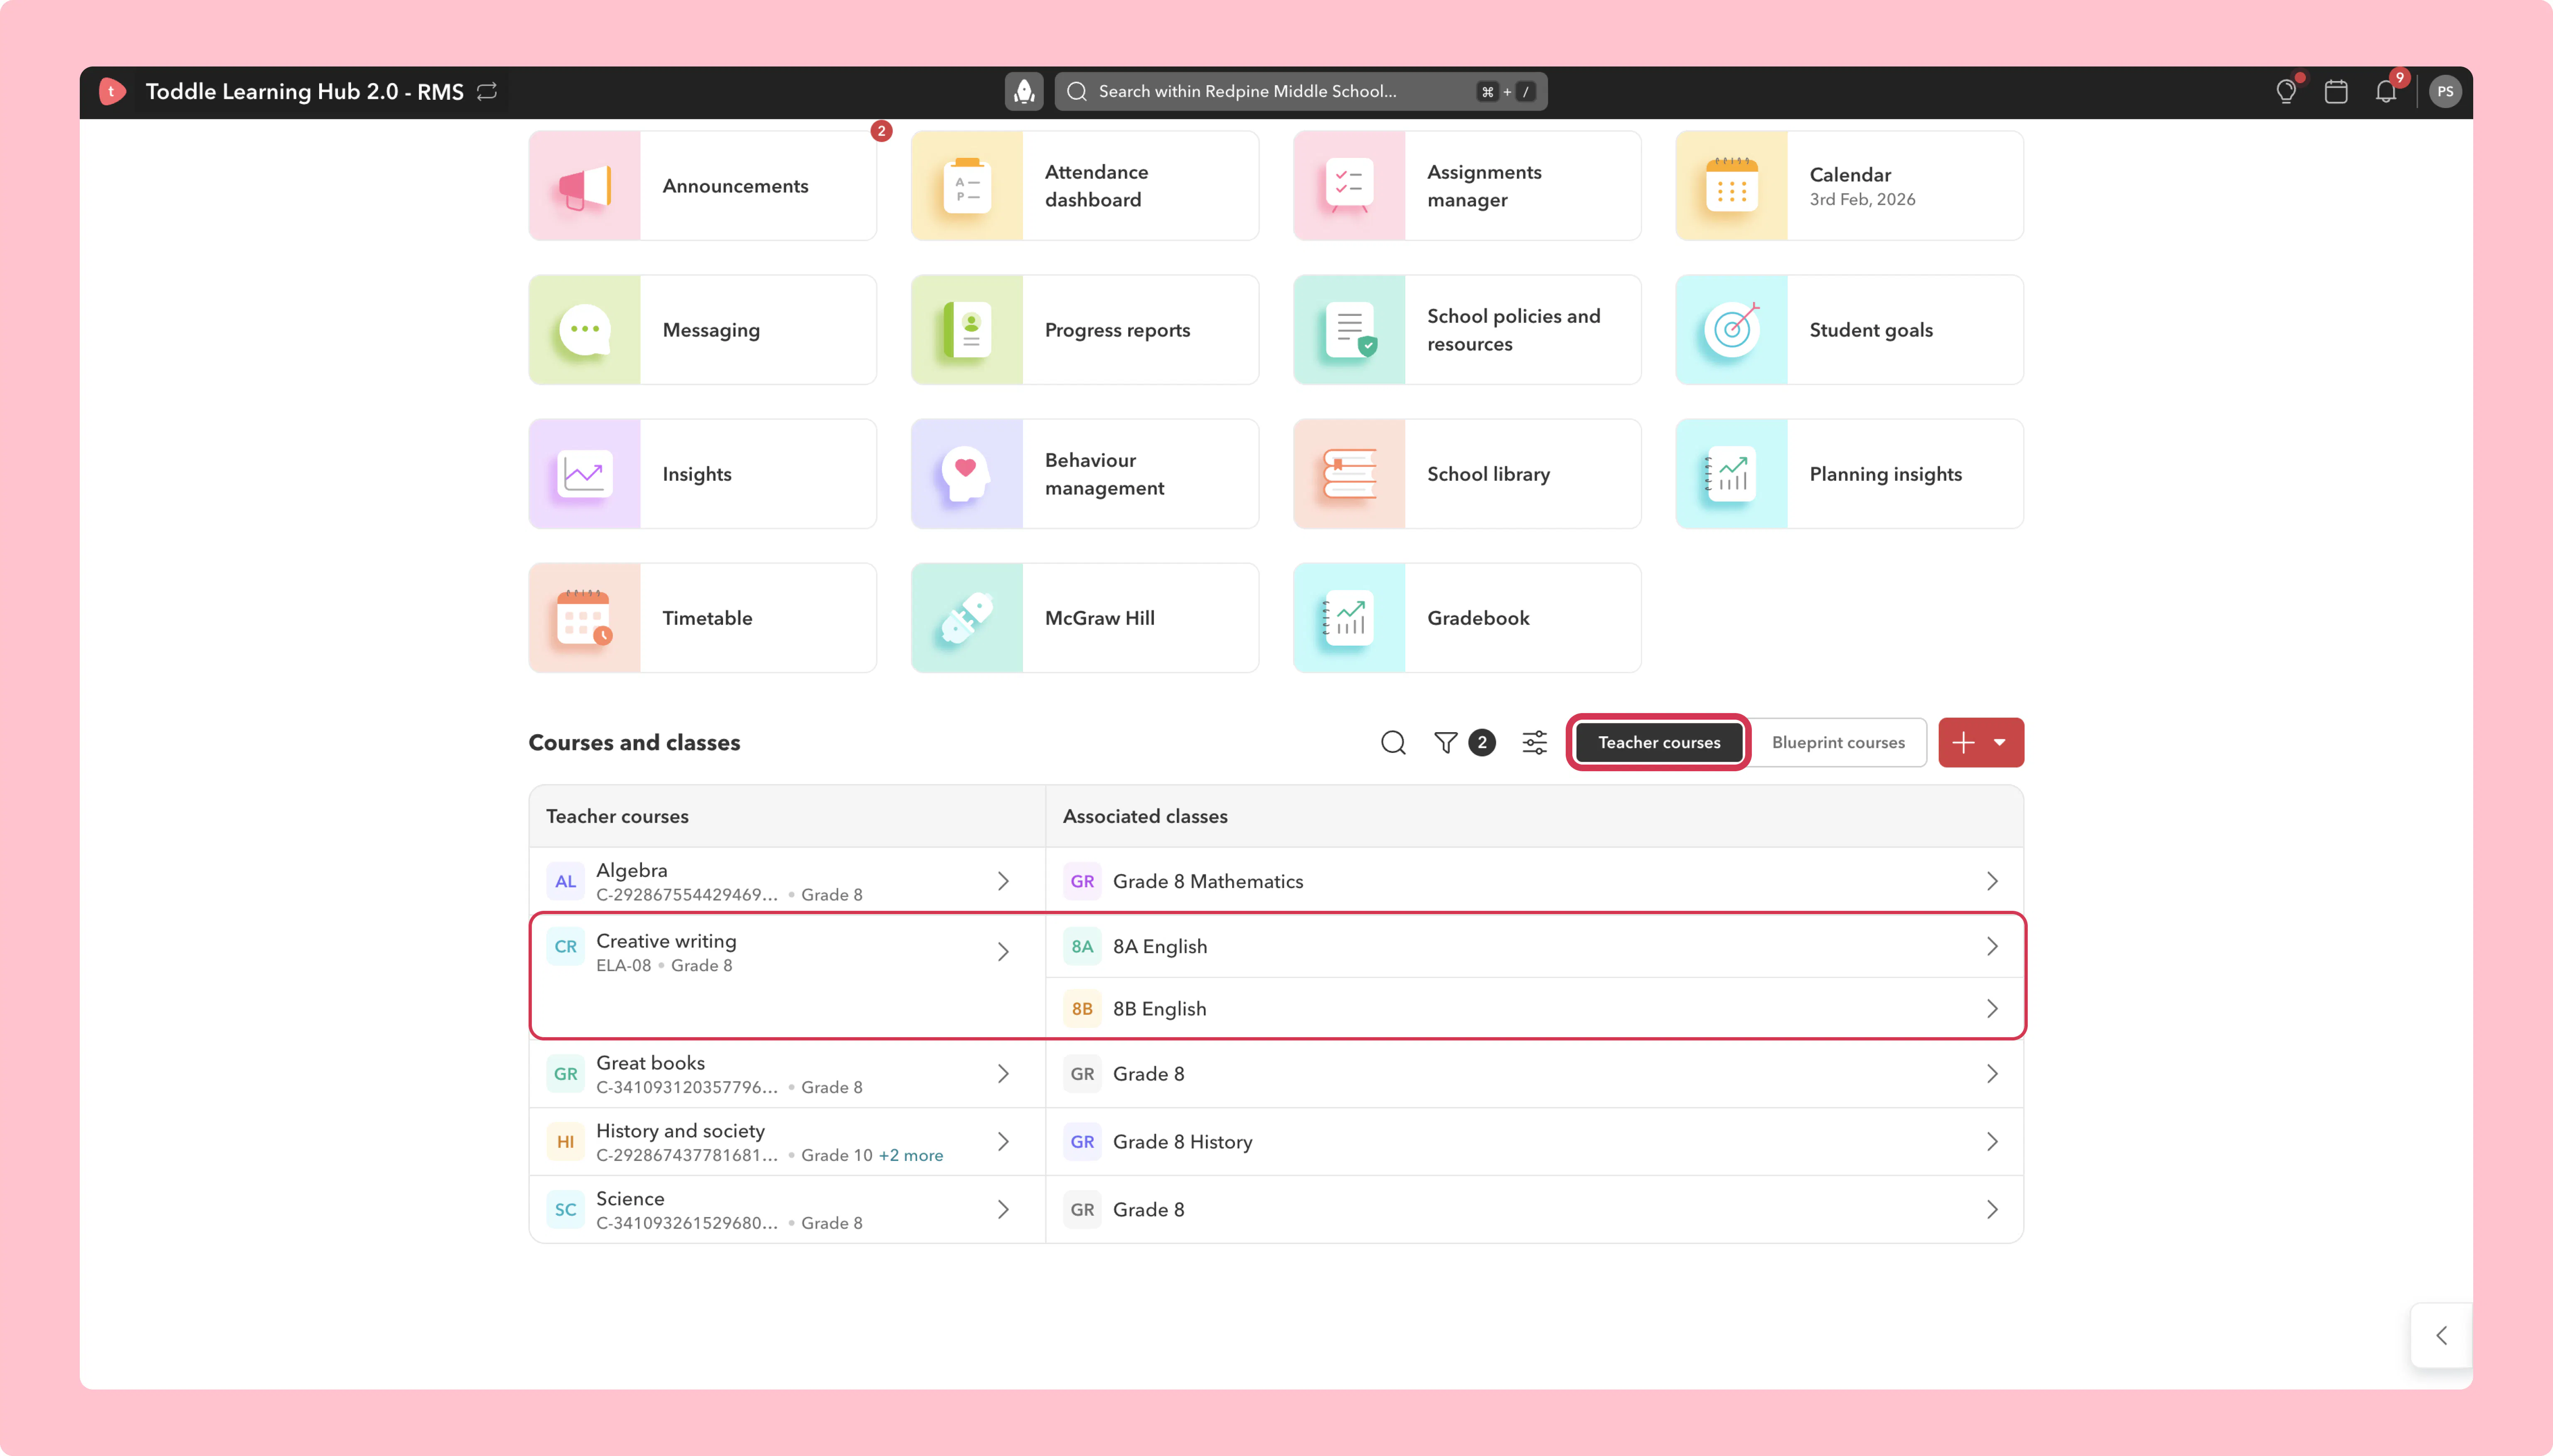Open the lightbulb tips icon
The image size is (2553, 1456).
click(2286, 92)
